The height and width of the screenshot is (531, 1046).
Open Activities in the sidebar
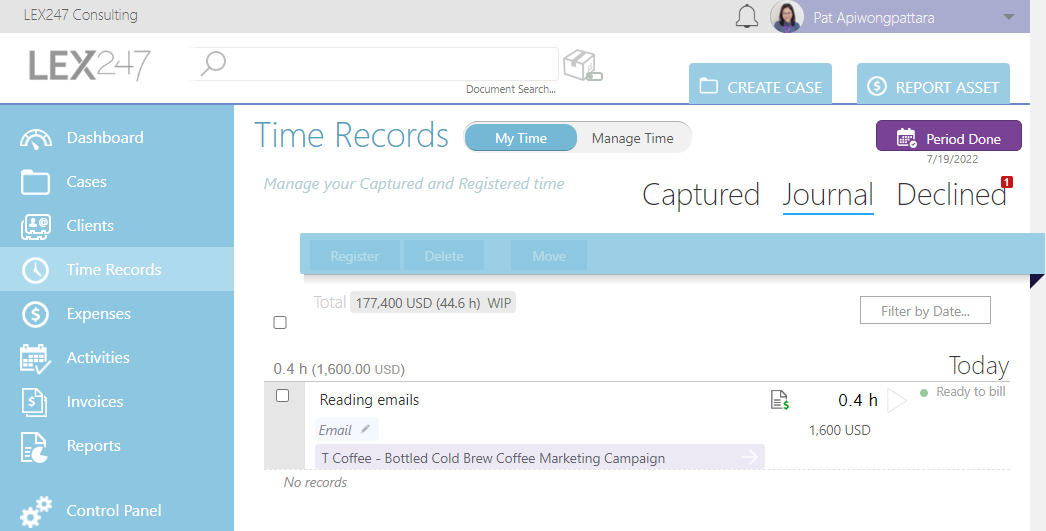point(117,358)
